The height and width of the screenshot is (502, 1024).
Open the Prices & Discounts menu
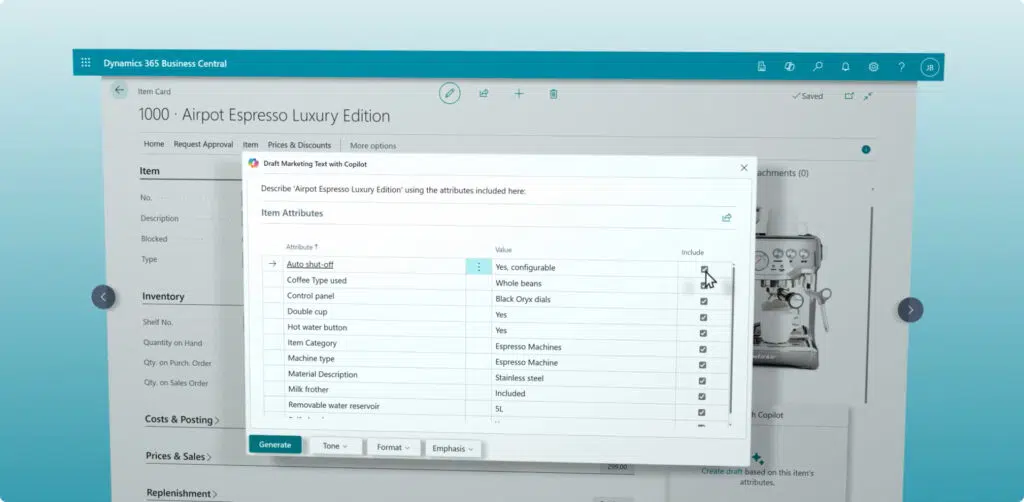pos(300,145)
